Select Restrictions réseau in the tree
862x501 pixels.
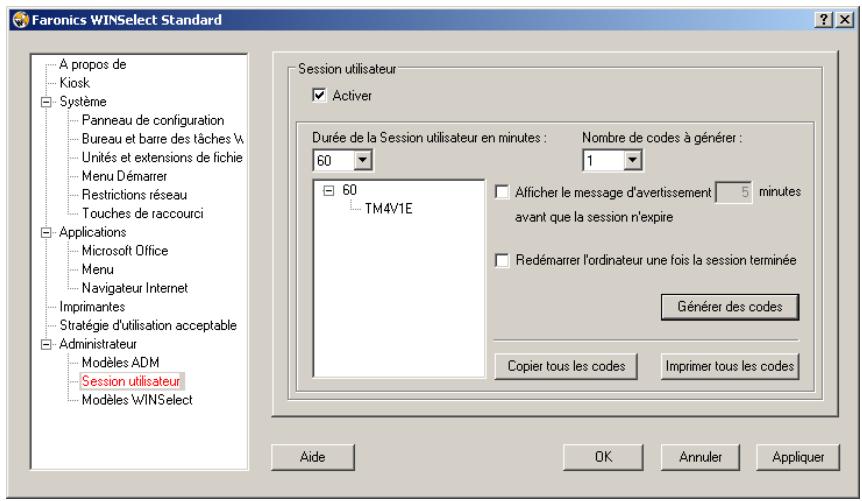(134, 195)
